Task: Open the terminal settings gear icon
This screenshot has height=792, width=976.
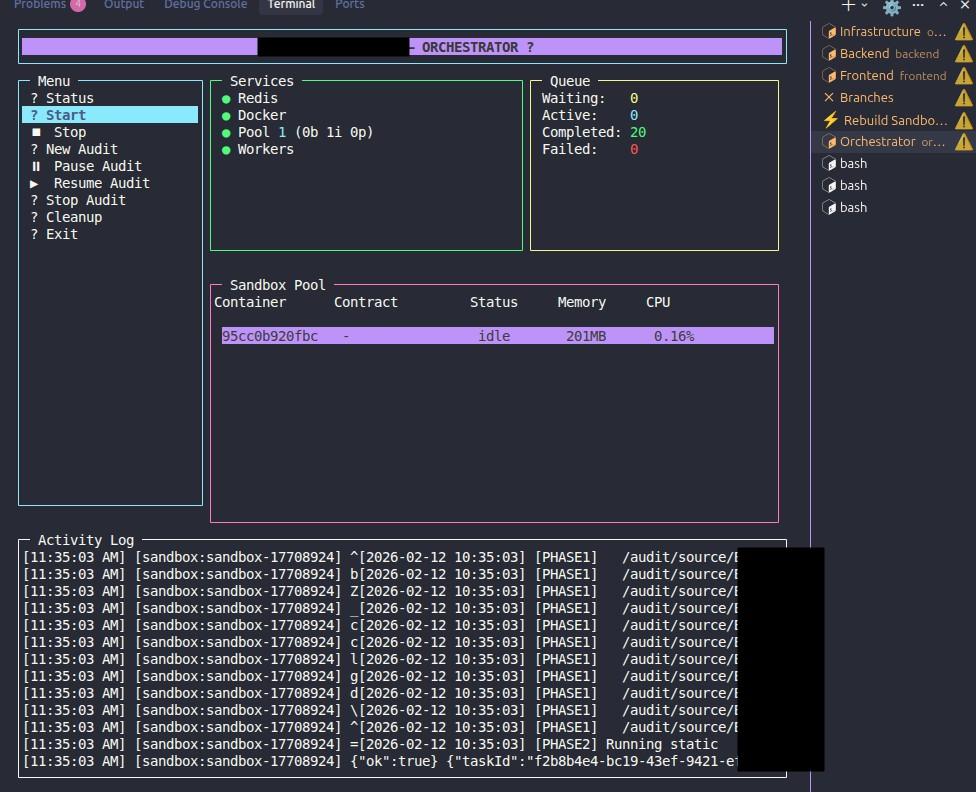Action: [x=891, y=7]
